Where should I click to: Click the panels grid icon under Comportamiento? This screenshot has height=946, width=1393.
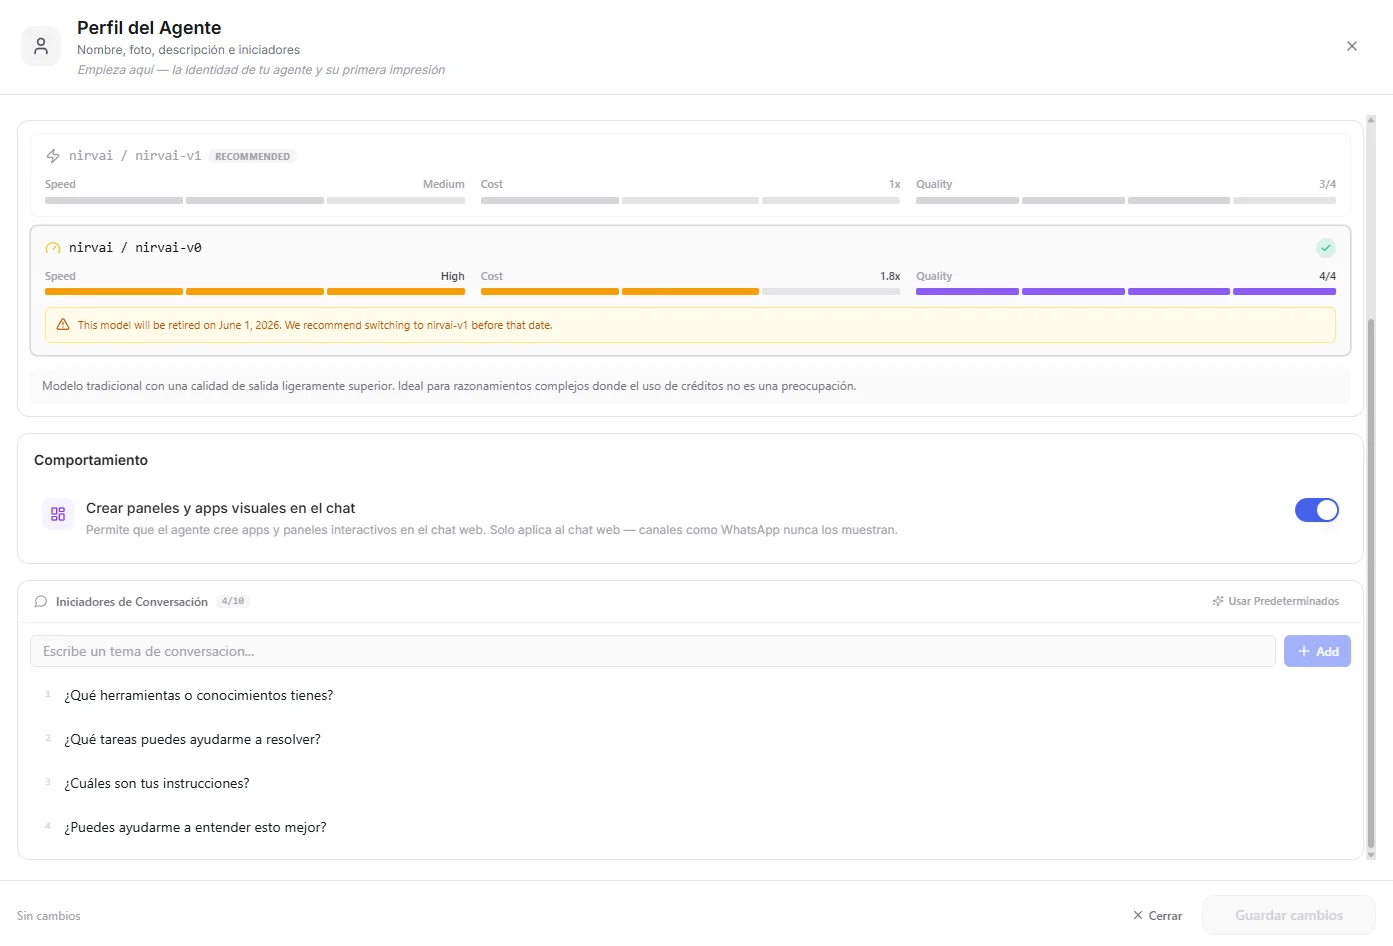[58, 514]
